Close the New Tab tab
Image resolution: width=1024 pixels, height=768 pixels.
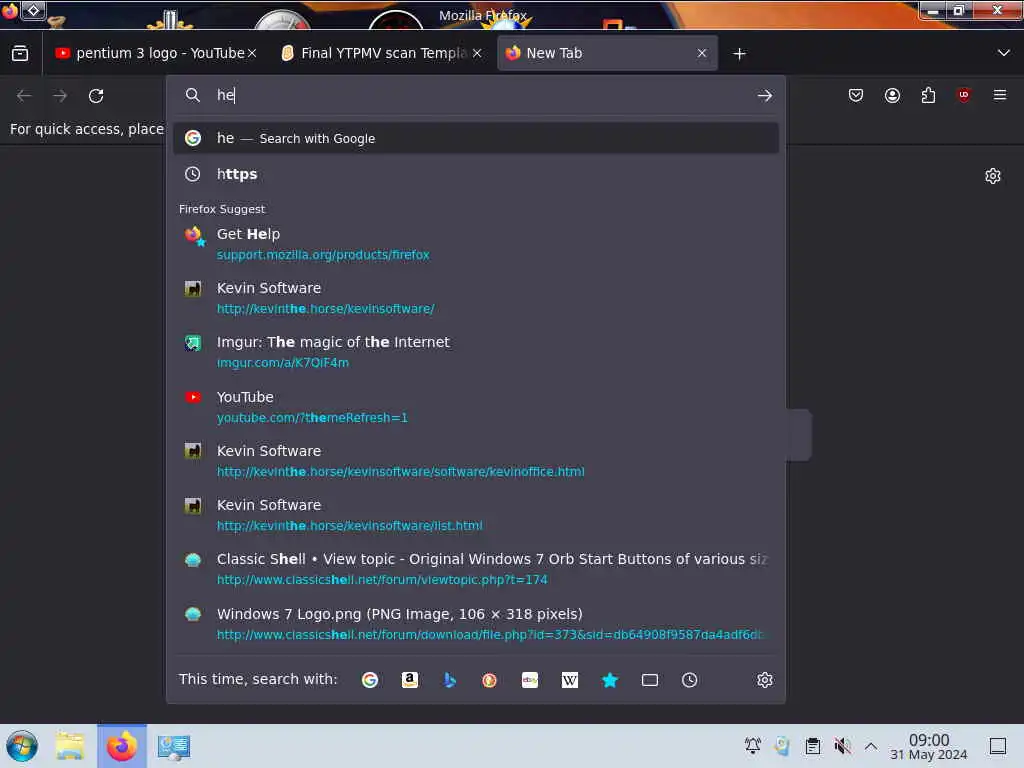click(x=702, y=54)
